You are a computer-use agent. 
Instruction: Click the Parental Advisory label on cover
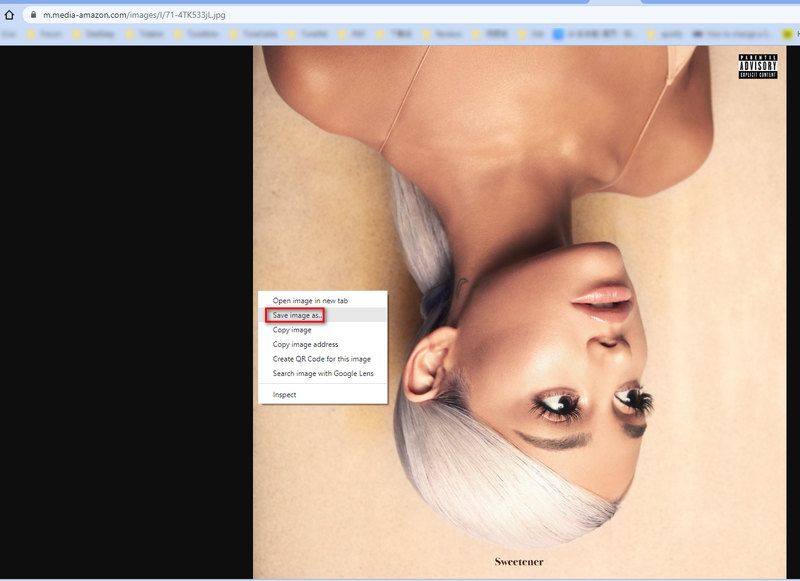coord(758,67)
